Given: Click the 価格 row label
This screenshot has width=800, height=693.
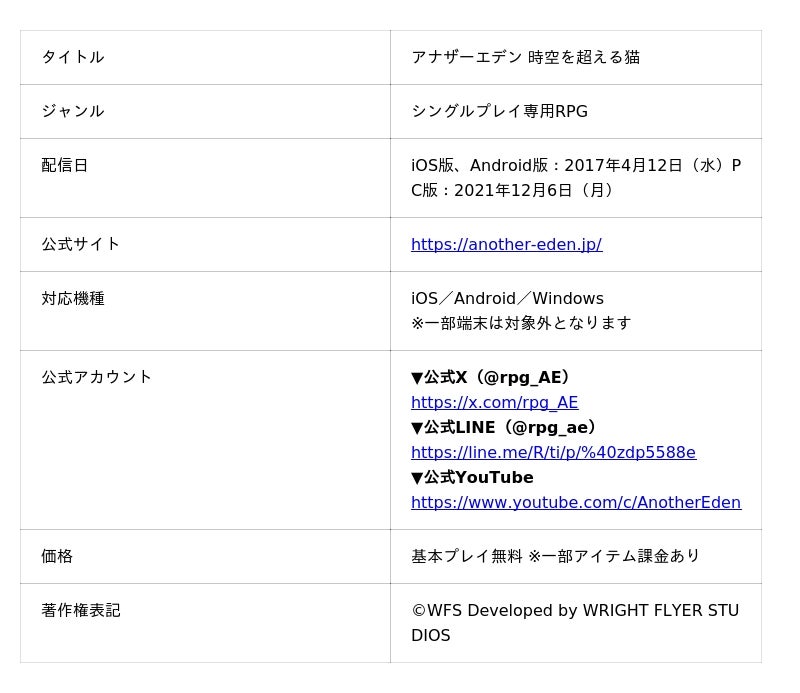Looking at the screenshot, I should pos(57,556).
